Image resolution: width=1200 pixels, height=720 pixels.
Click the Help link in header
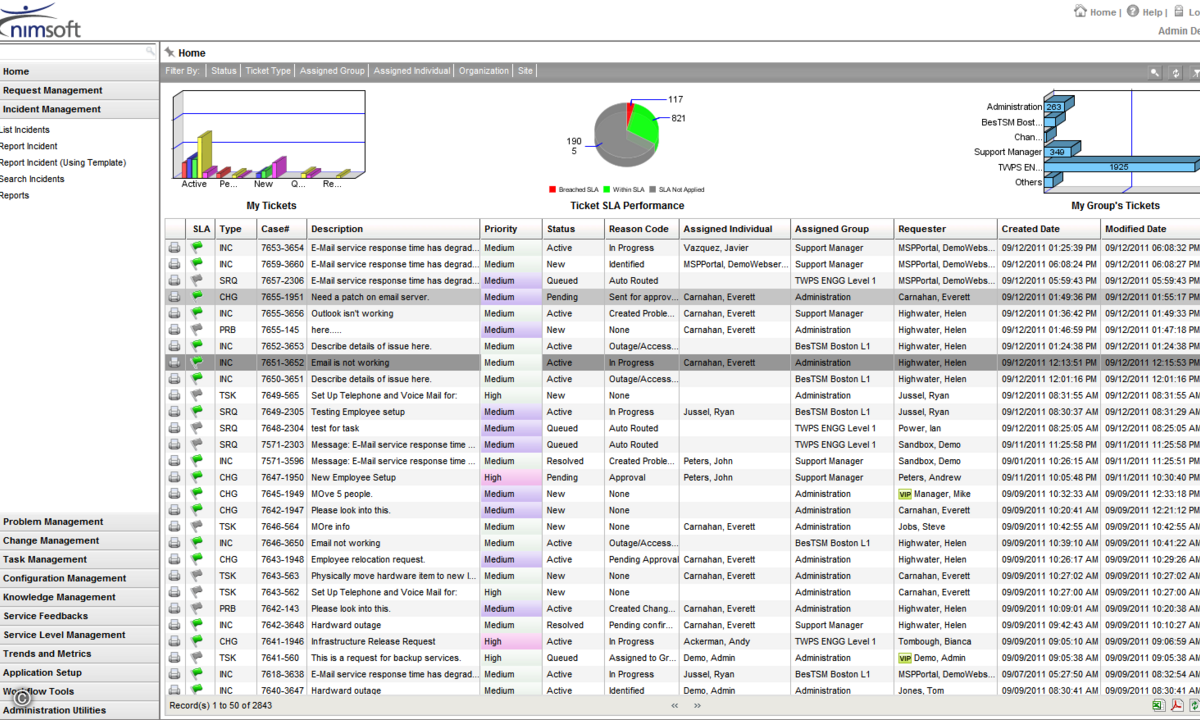pos(1152,12)
